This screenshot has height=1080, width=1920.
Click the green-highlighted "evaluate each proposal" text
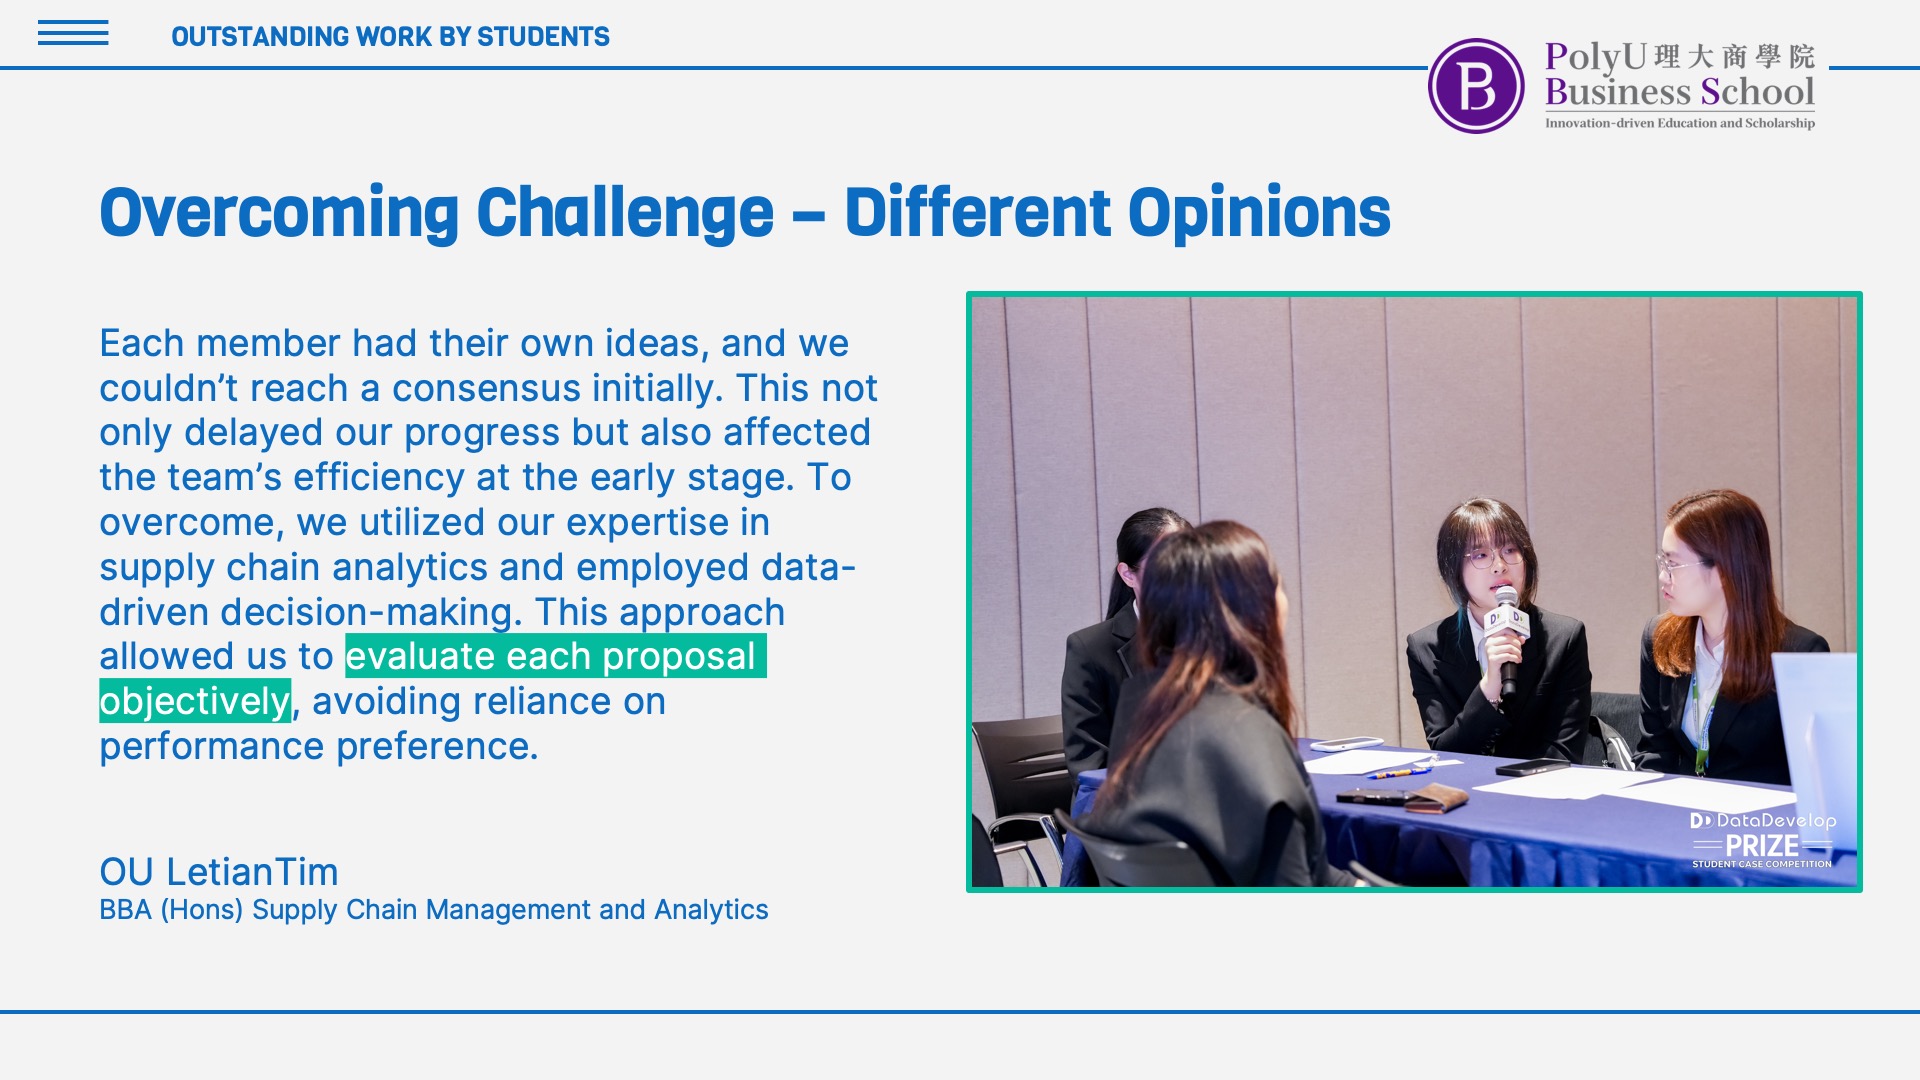(555, 657)
